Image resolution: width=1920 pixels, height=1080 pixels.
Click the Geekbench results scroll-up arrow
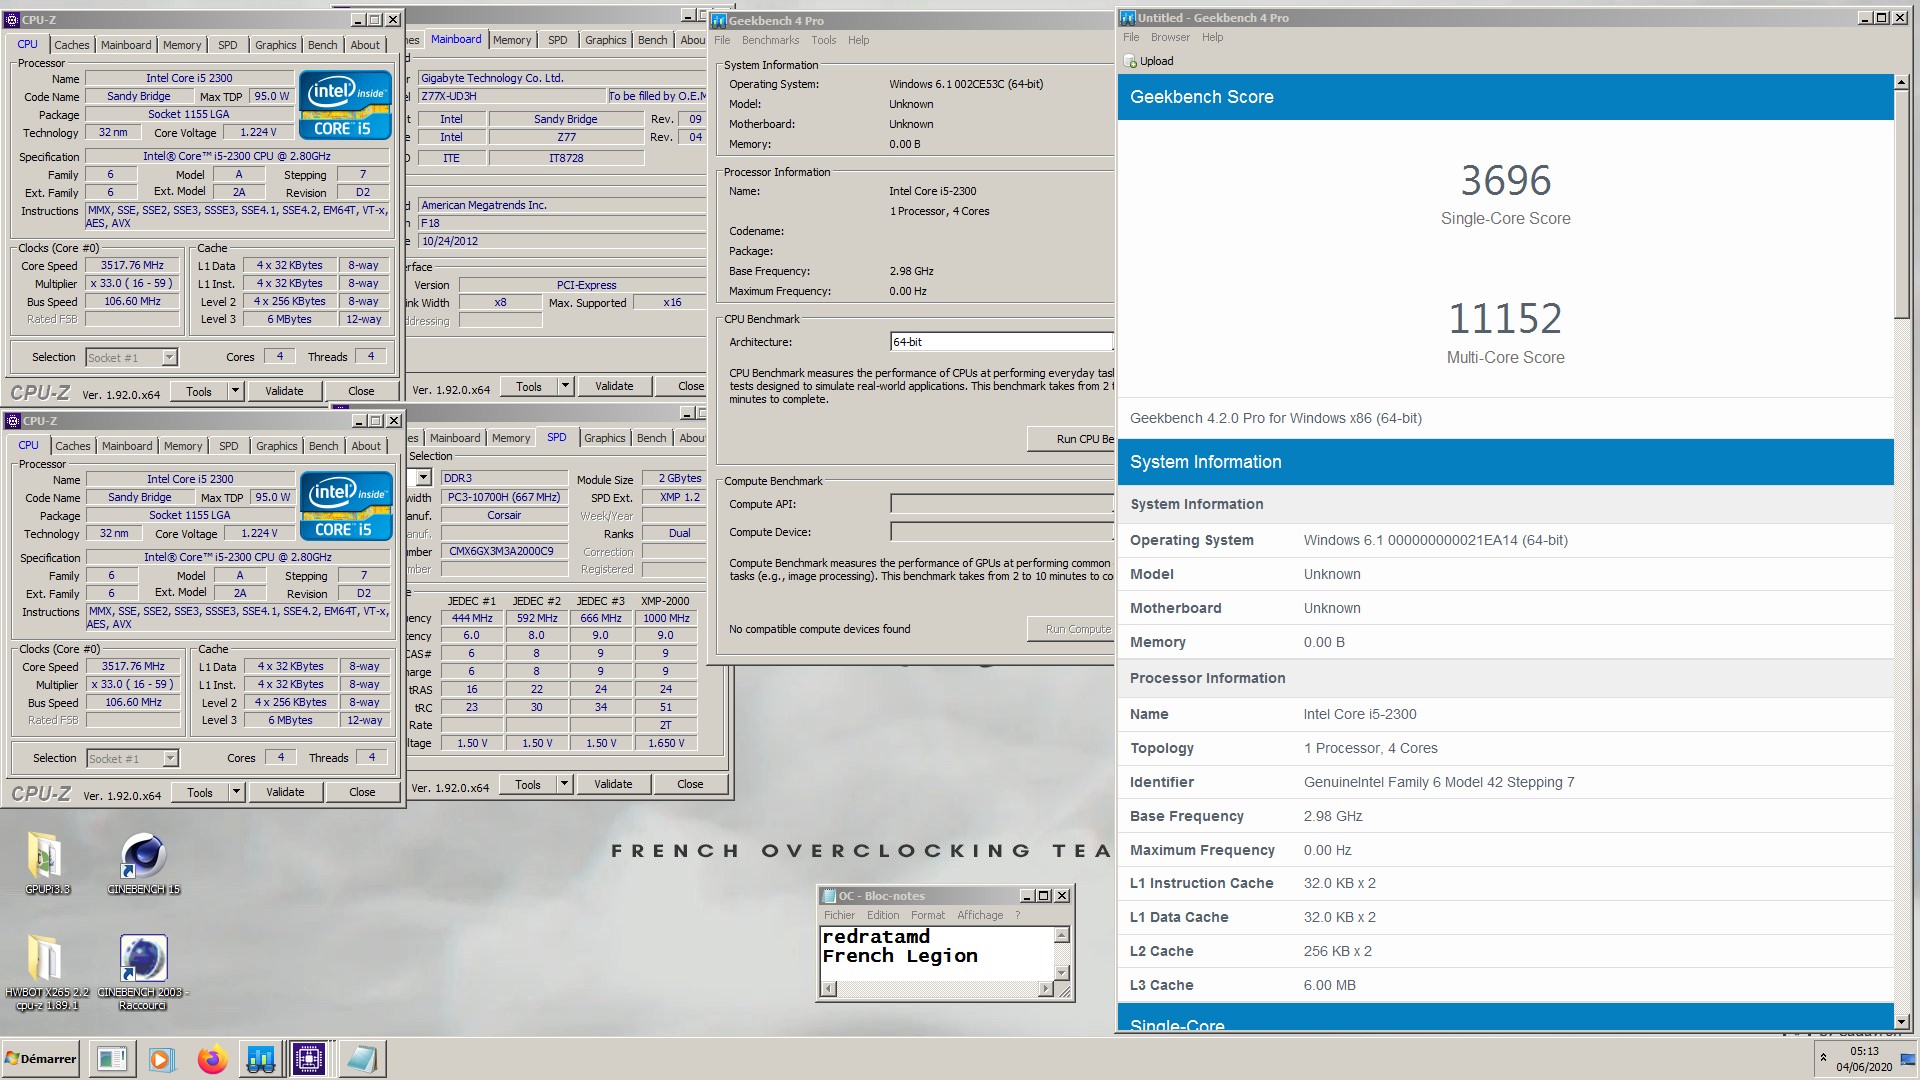coord(1902,82)
